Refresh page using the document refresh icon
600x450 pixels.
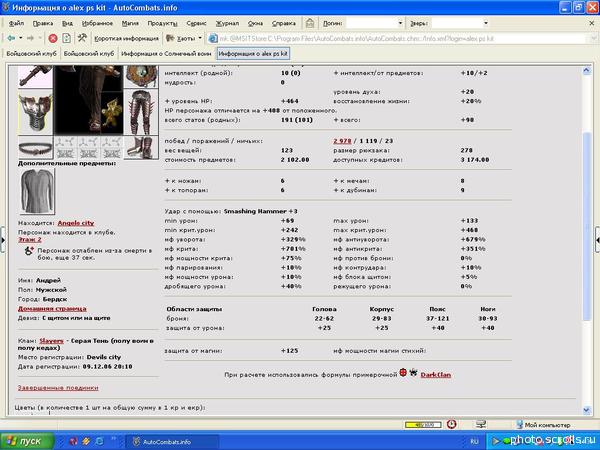point(67,38)
